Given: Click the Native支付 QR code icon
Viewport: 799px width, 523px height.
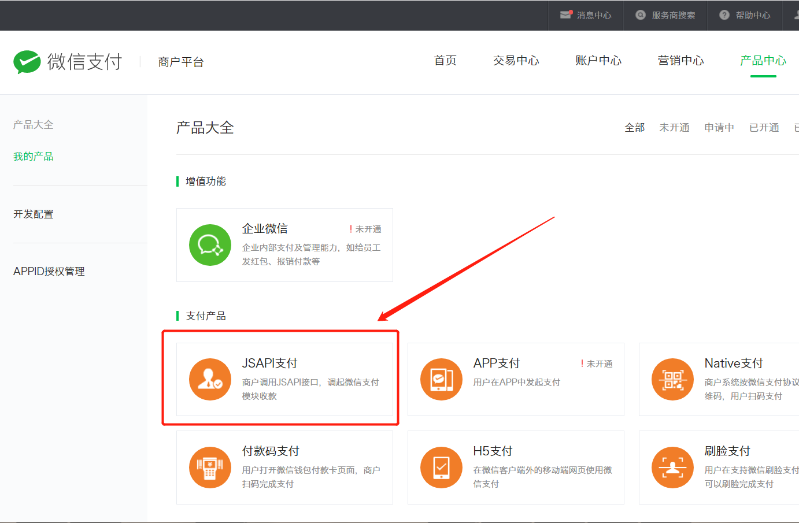Looking at the screenshot, I should [673, 379].
